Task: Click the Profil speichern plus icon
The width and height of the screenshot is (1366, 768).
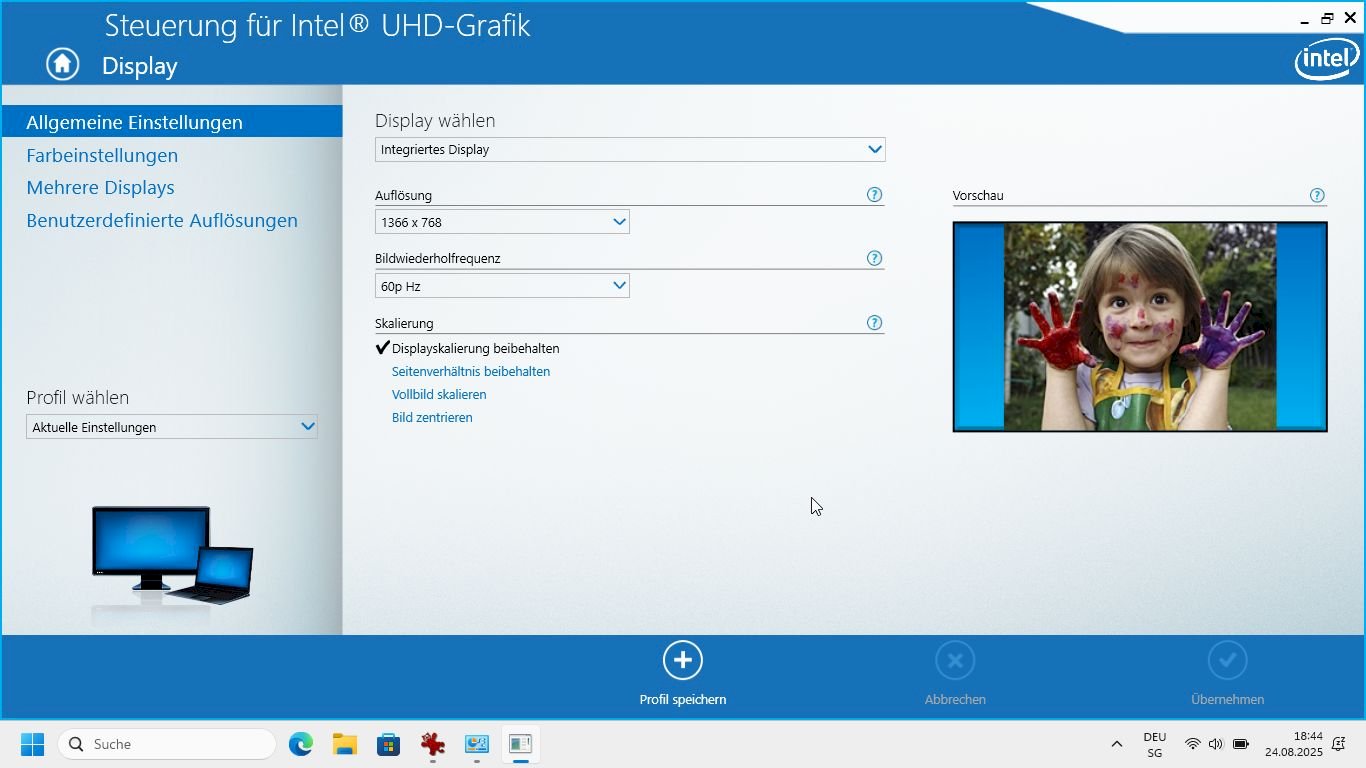Action: (x=682, y=660)
